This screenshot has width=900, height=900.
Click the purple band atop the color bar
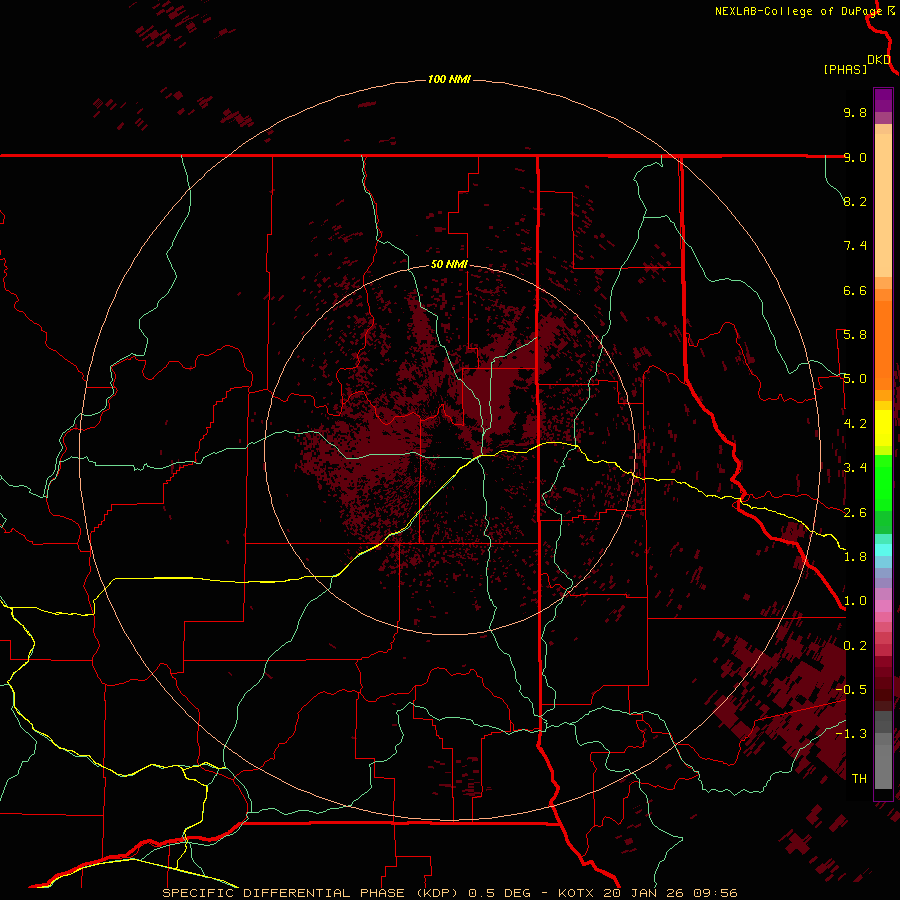tap(883, 100)
